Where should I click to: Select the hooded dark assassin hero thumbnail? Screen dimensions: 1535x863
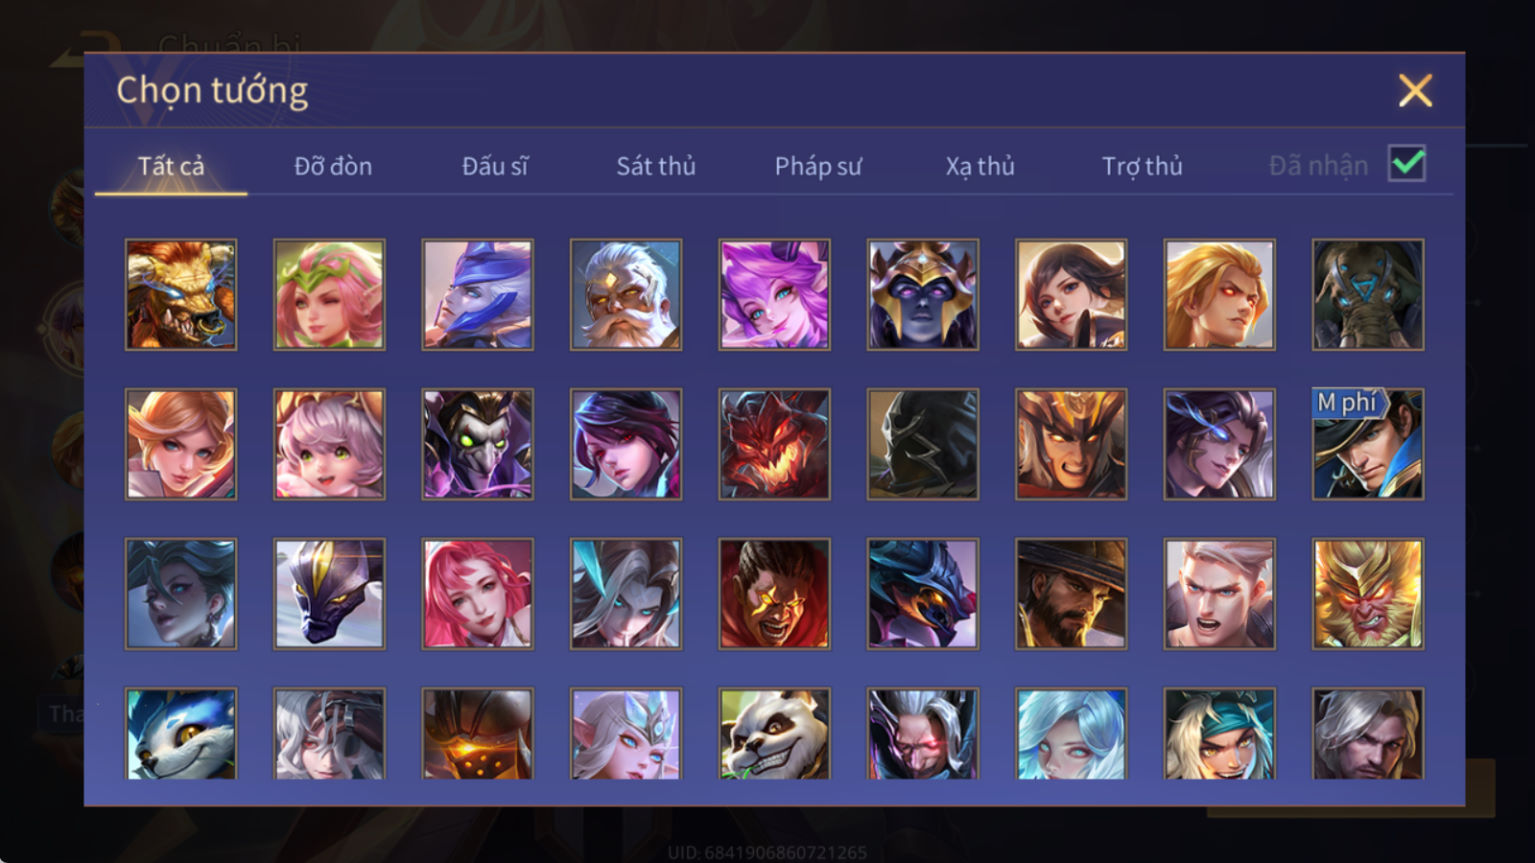point(923,444)
